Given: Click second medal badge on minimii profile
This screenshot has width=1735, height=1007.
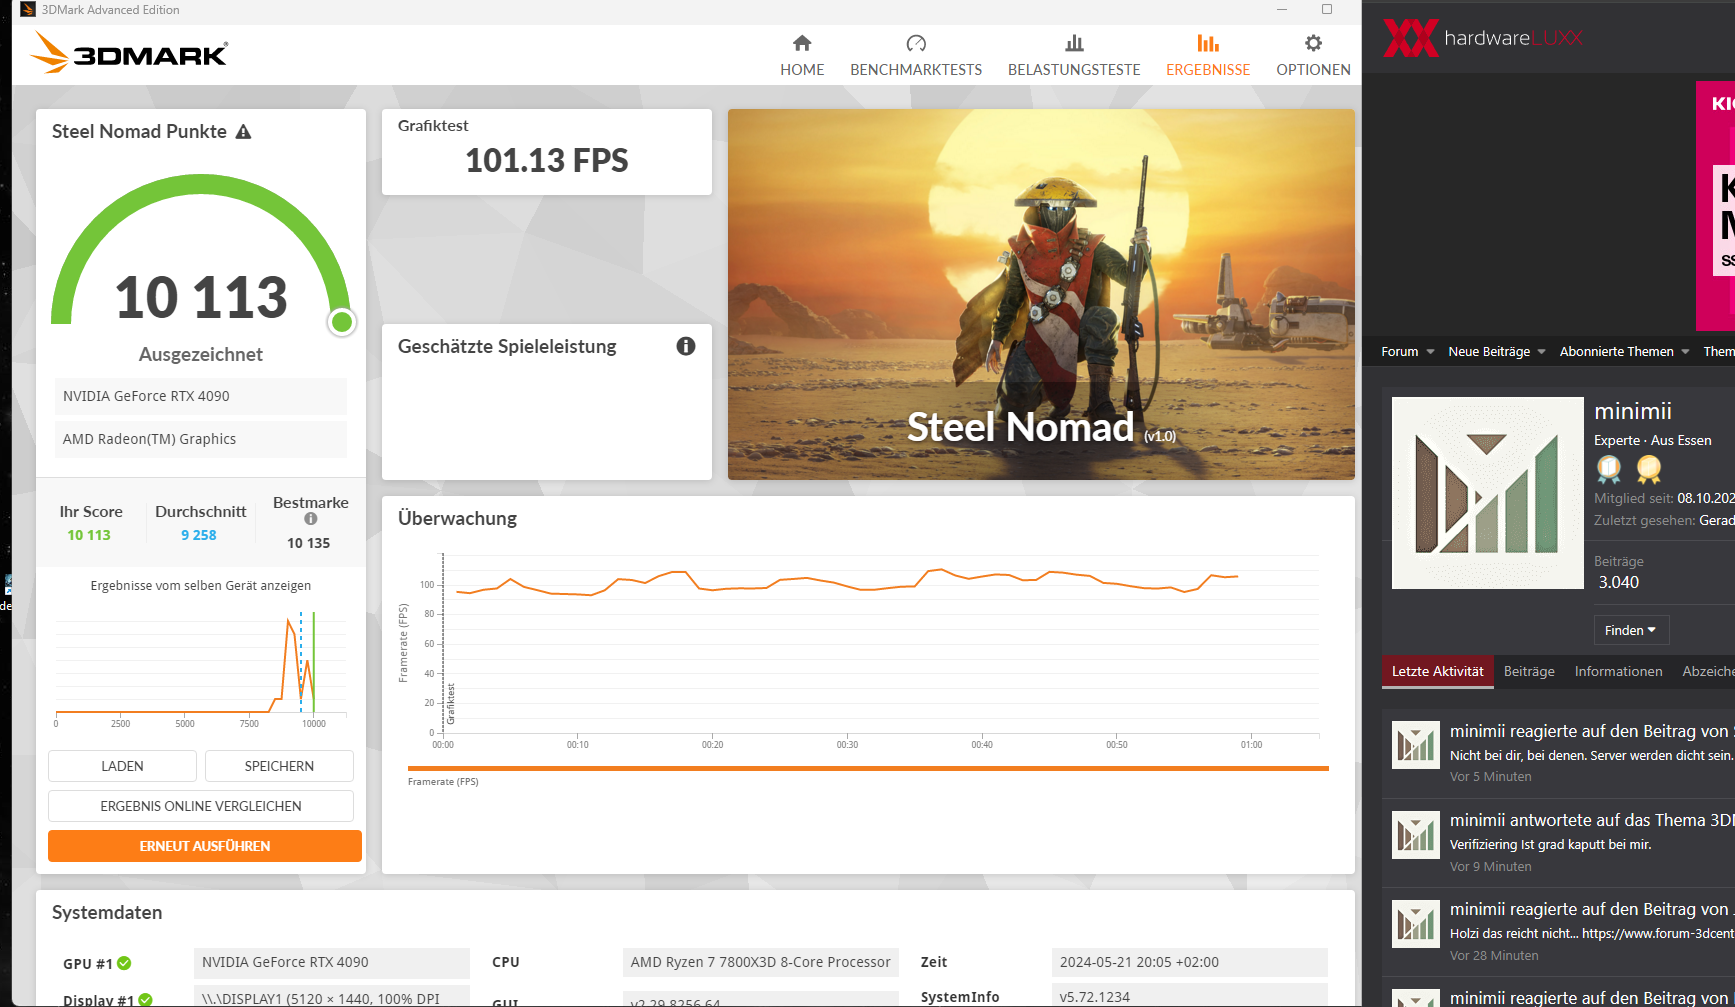Looking at the screenshot, I should click(x=1649, y=469).
